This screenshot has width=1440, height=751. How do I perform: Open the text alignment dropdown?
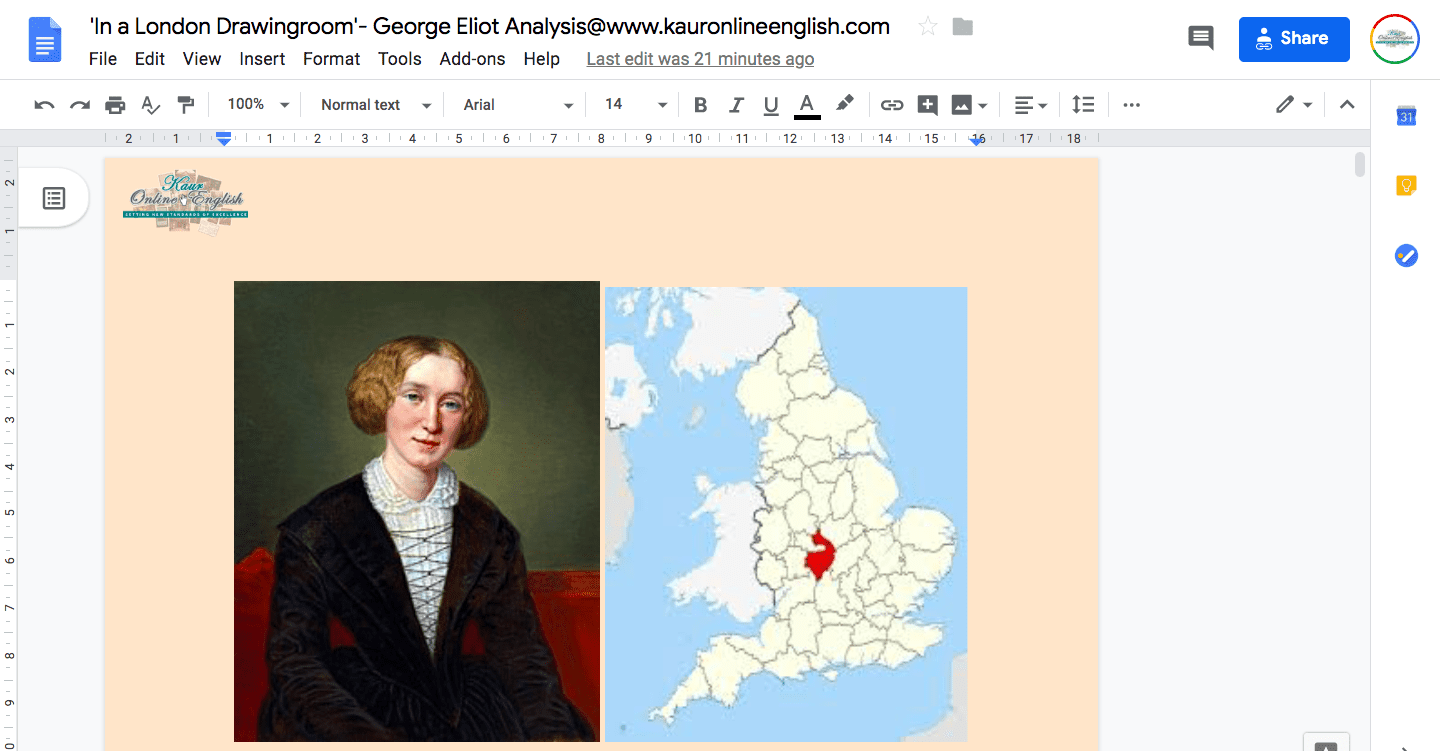point(1030,105)
